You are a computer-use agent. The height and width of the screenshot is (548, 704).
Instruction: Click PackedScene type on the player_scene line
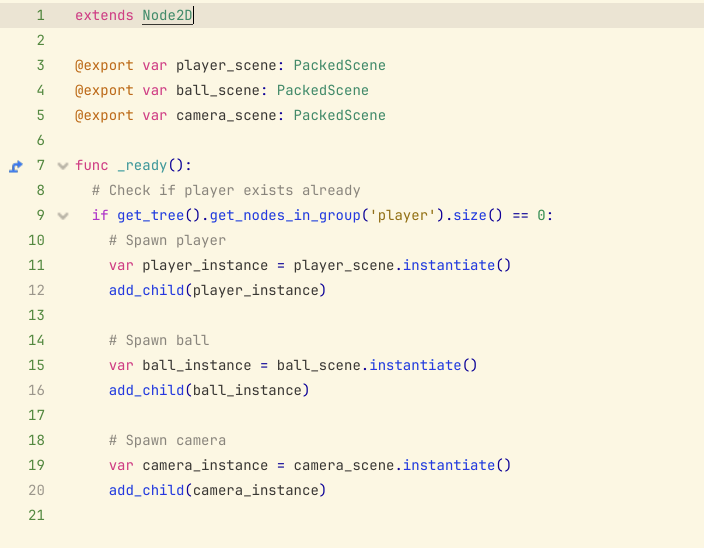coord(339,66)
